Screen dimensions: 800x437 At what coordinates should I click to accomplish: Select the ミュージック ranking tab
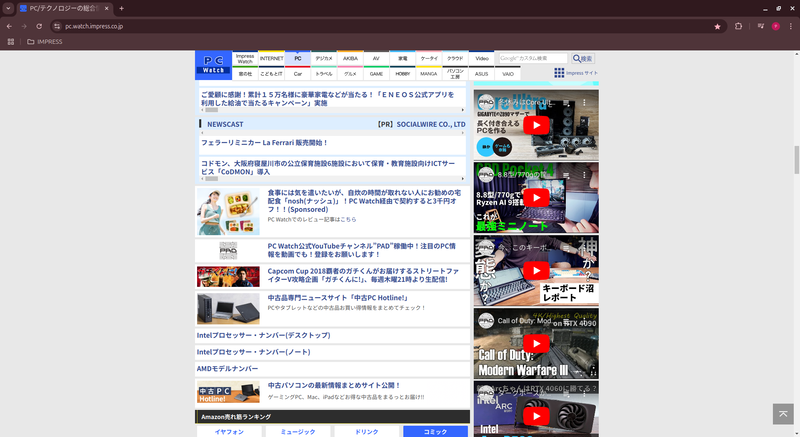click(x=298, y=431)
